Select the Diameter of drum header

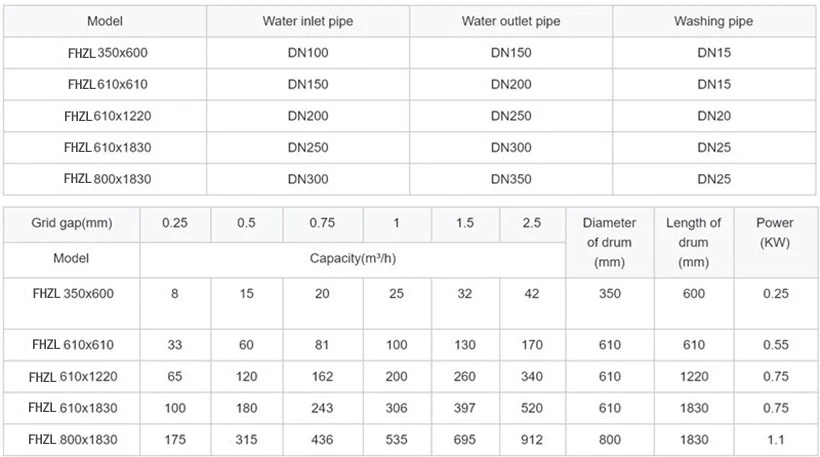point(609,241)
